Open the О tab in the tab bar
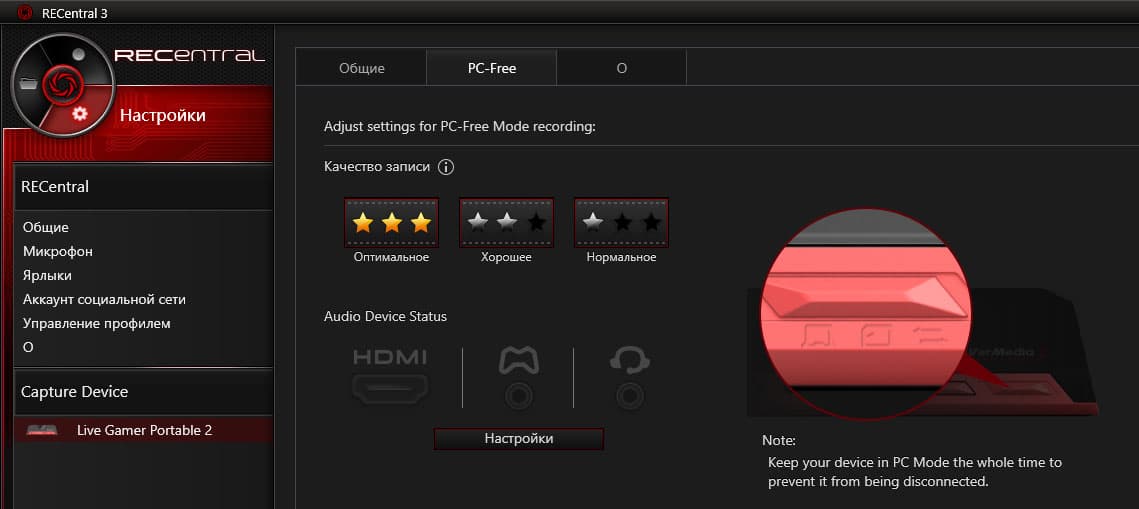The width and height of the screenshot is (1139, 509). [x=622, y=68]
